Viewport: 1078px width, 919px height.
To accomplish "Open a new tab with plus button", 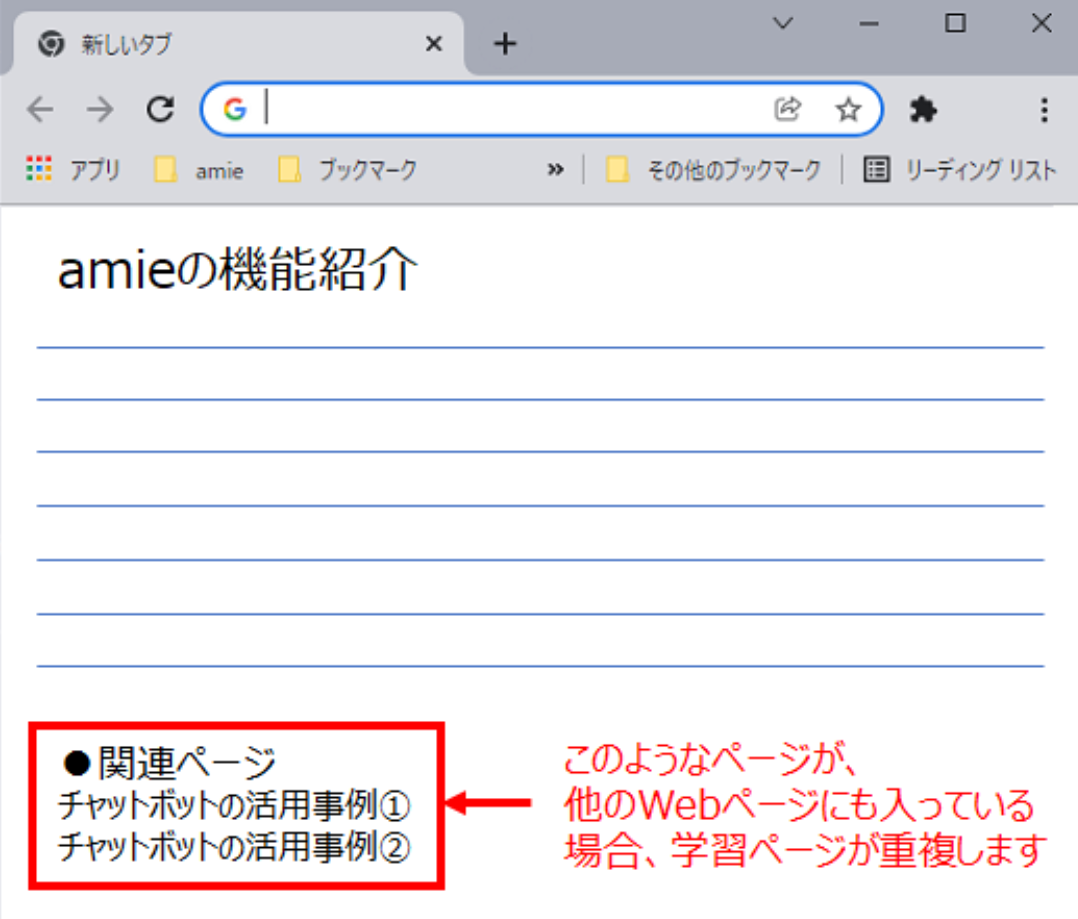I will click(x=506, y=44).
